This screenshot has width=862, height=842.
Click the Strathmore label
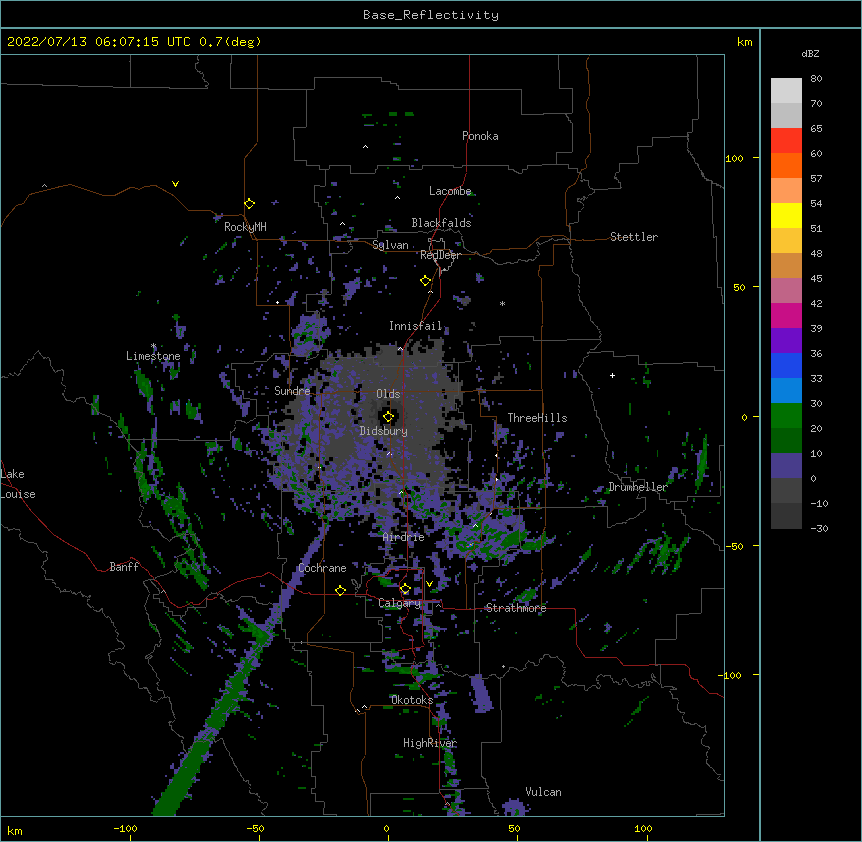coord(516,608)
